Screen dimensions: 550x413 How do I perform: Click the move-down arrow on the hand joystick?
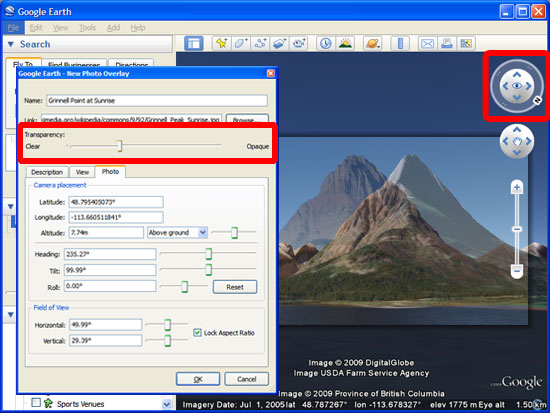coord(517,152)
